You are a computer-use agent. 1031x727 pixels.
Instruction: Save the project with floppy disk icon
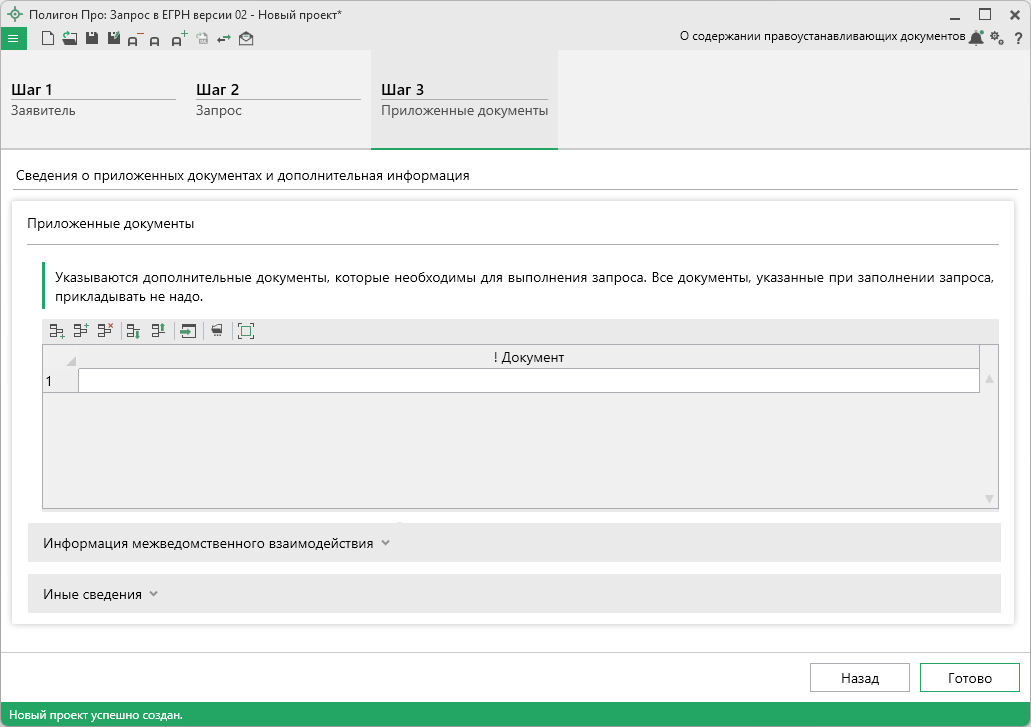click(91, 39)
